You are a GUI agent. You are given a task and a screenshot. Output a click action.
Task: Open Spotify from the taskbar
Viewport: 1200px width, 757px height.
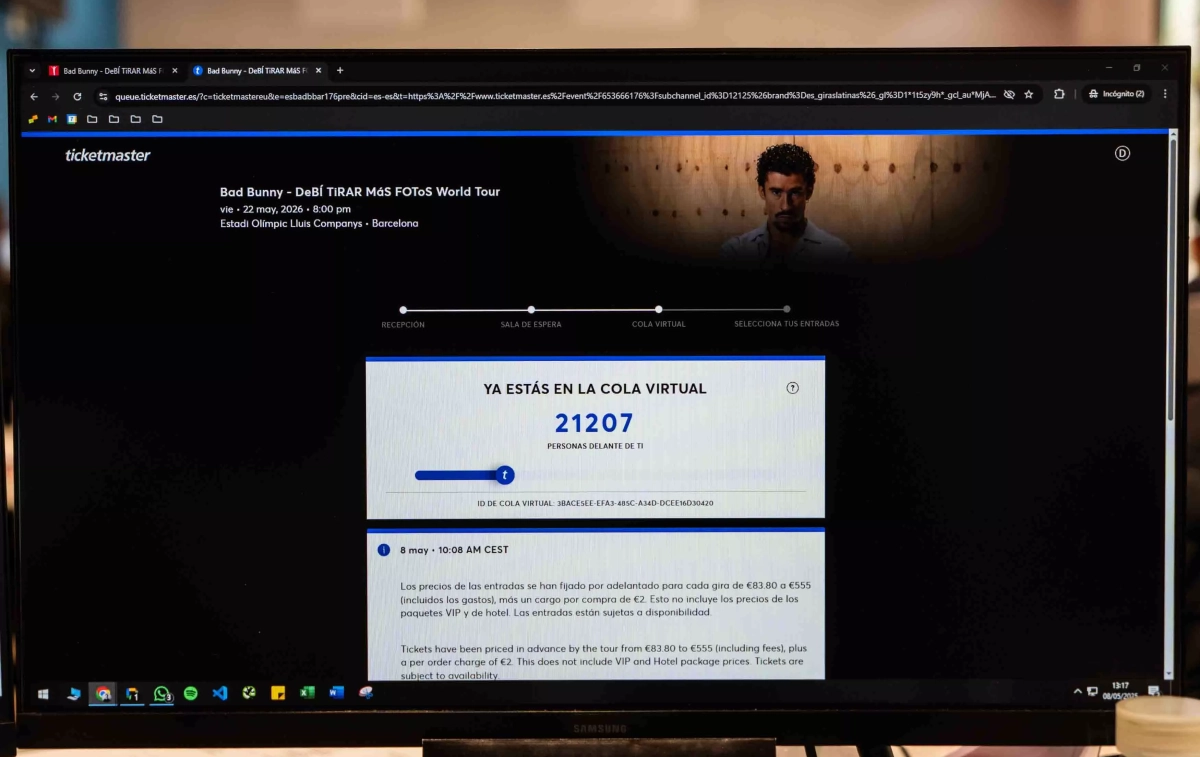pyautogui.click(x=190, y=693)
